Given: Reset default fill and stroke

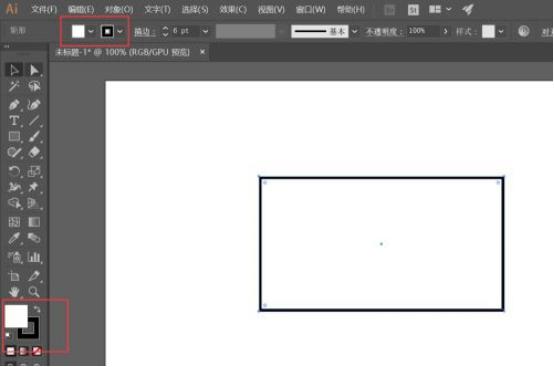Looking at the screenshot, I should [x=8, y=335].
